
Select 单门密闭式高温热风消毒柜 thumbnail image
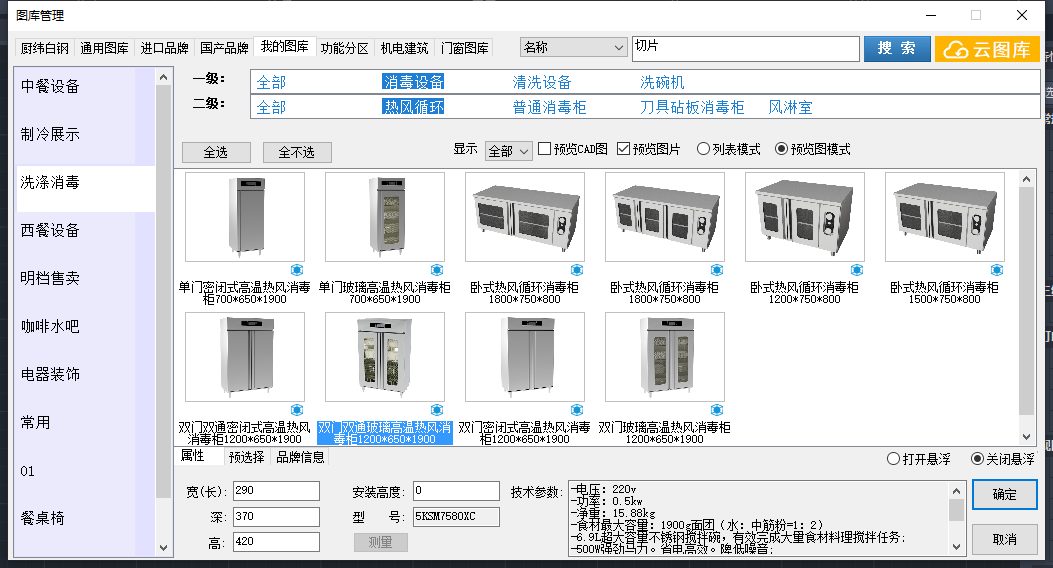[x=244, y=217]
